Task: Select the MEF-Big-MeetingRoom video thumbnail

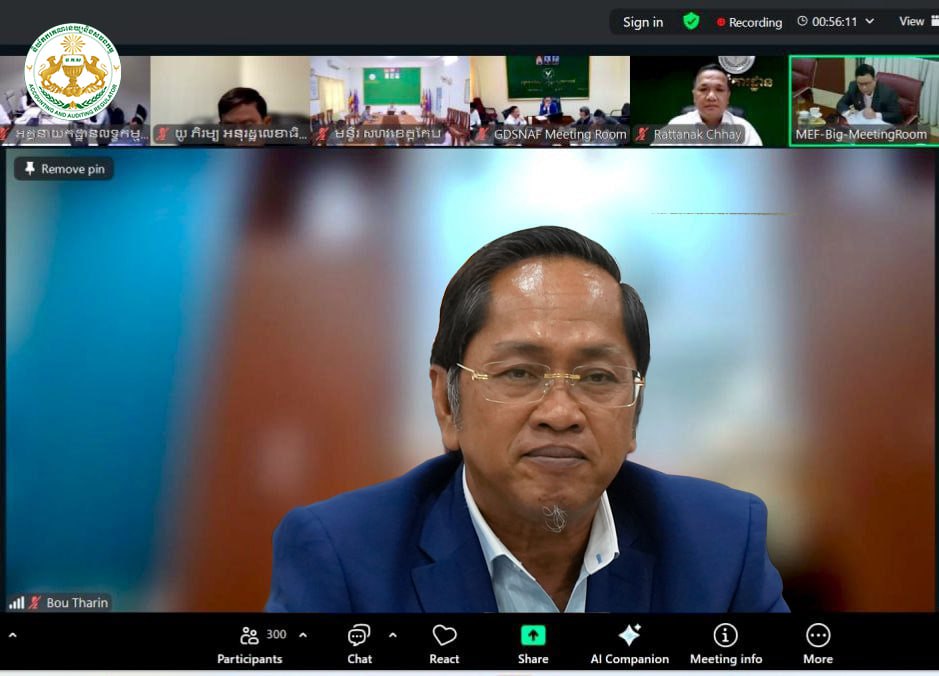Action: tap(863, 100)
